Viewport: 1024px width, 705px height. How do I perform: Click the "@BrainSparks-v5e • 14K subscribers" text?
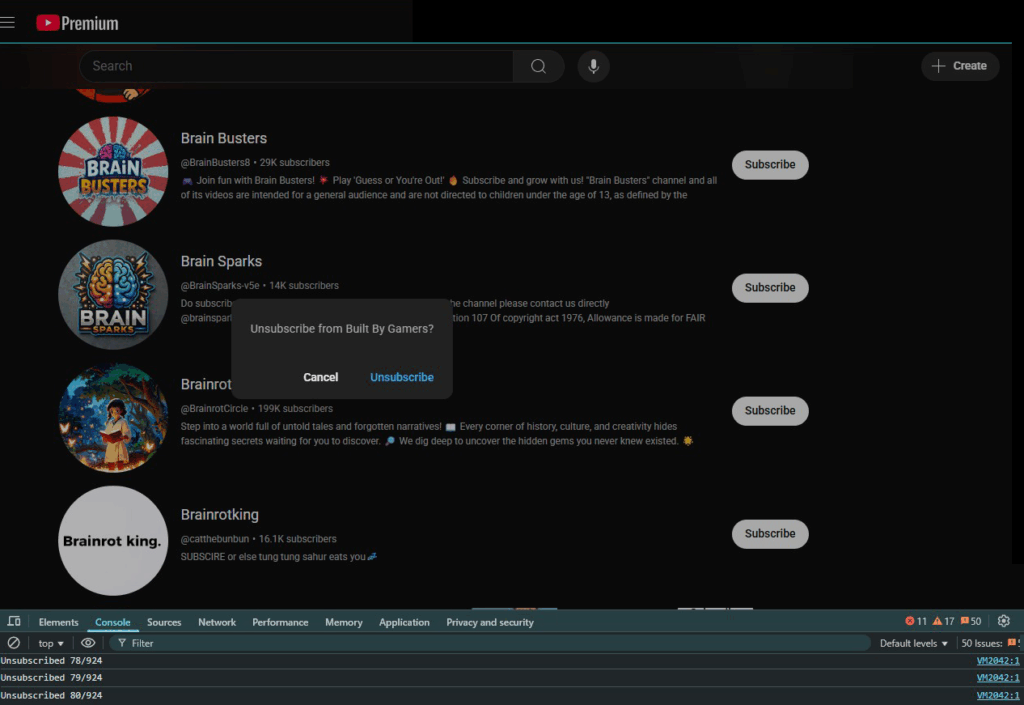(260, 286)
